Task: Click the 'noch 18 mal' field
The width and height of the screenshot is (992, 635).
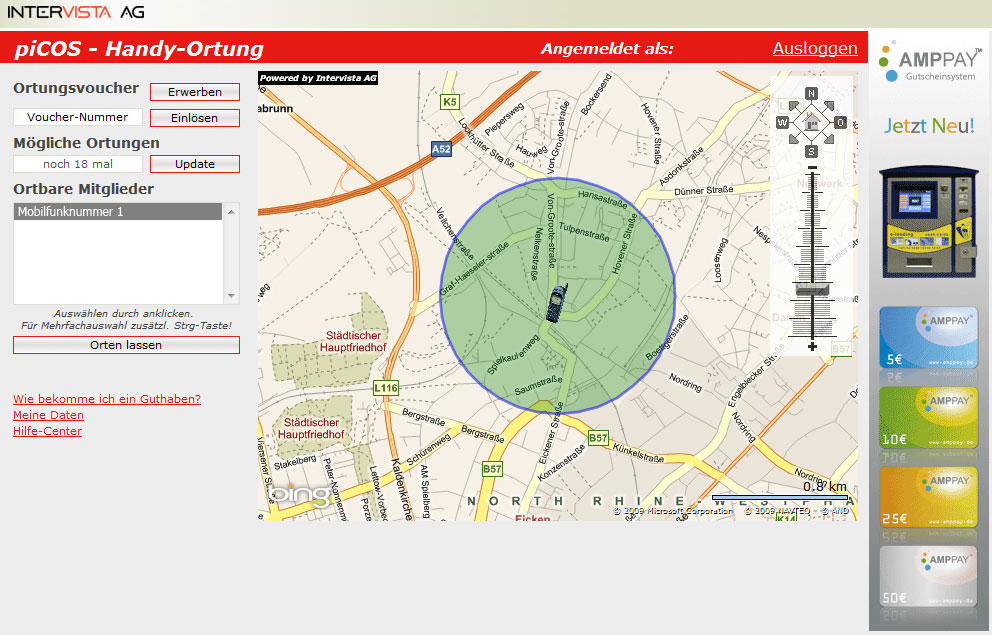Action: [x=78, y=164]
